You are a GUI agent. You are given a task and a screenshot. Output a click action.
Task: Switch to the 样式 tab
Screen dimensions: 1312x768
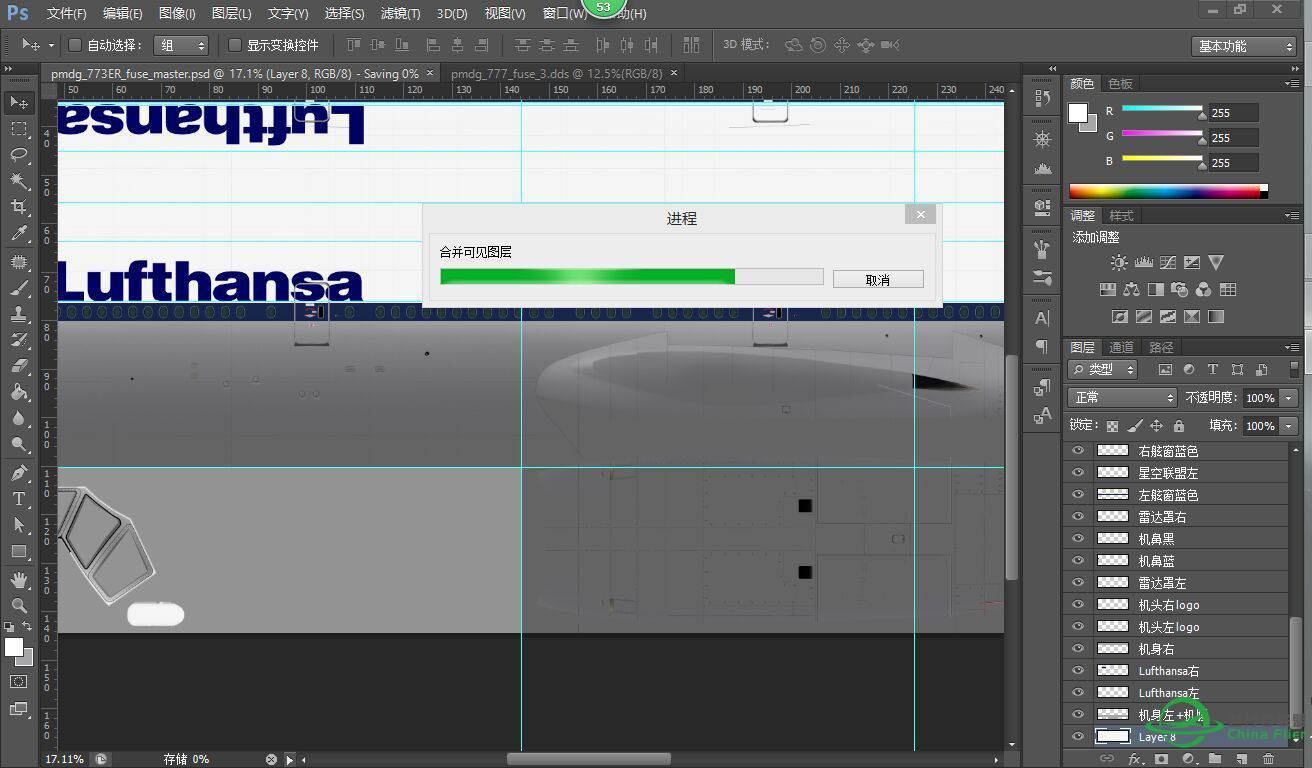1121,215
